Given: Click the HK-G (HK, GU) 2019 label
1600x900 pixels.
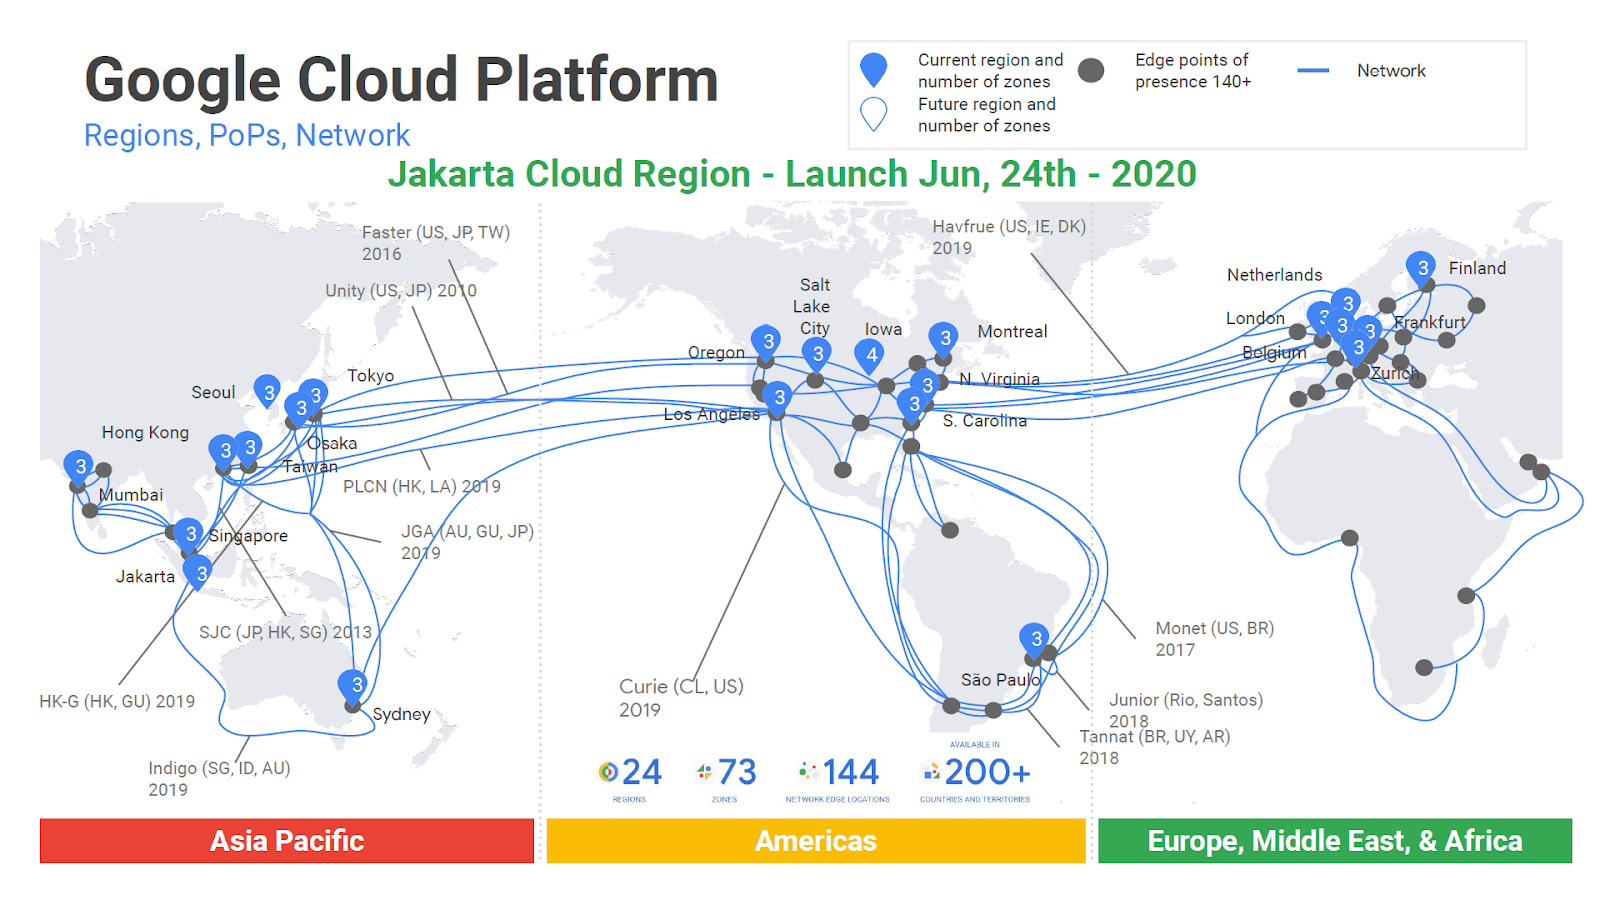Looking at the screenshot, I should tap(117, 702).
